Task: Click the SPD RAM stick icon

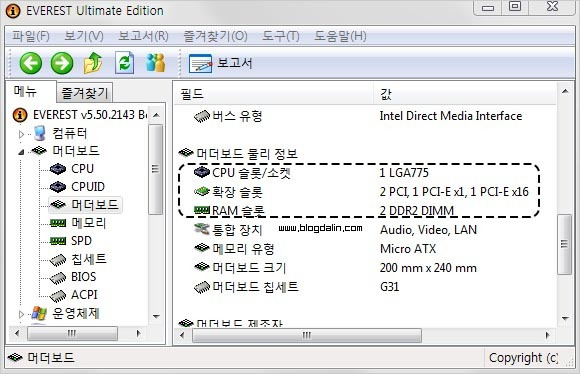Action: click(58, 241)
